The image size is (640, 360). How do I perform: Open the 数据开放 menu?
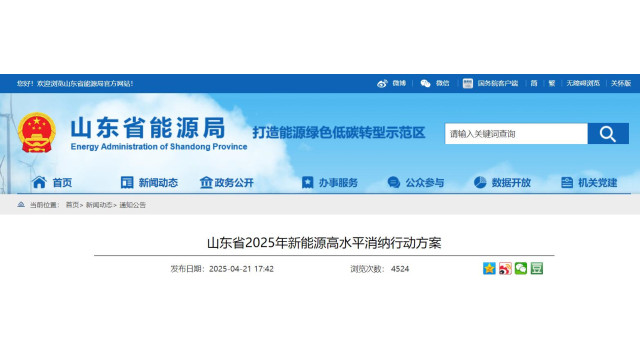click(511, 182)
